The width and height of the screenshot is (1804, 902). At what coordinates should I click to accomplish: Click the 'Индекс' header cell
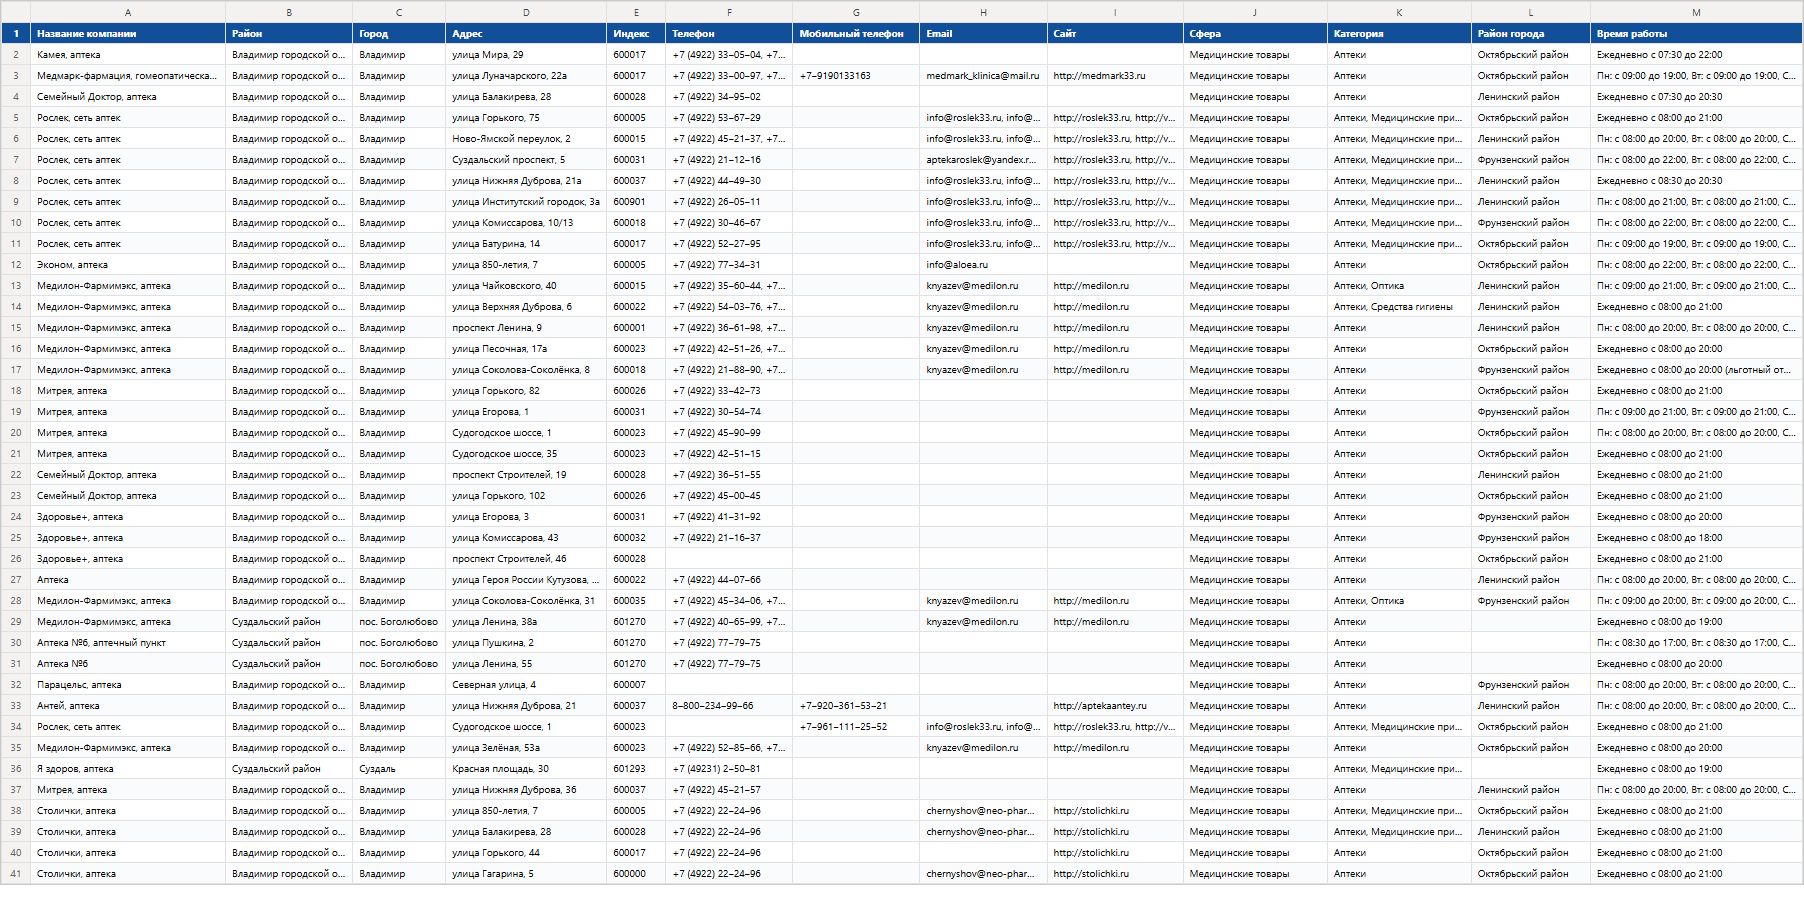pos(636,33)
